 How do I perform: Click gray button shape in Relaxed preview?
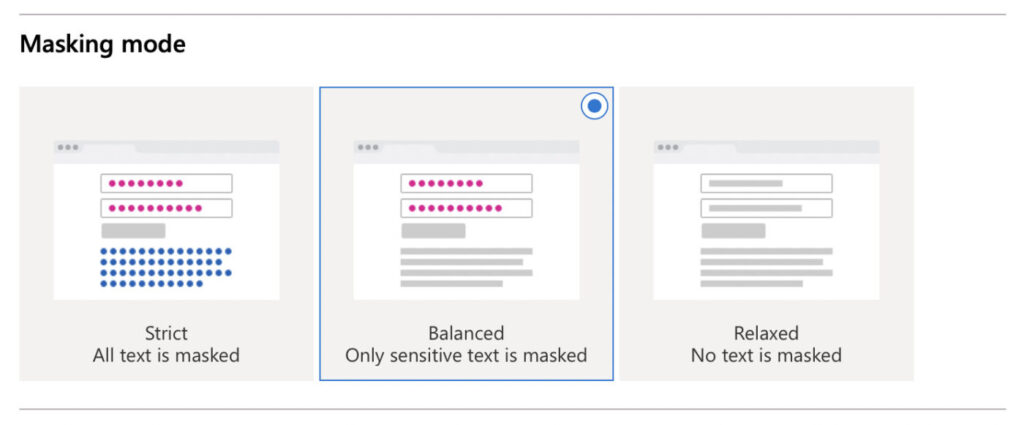733,231
